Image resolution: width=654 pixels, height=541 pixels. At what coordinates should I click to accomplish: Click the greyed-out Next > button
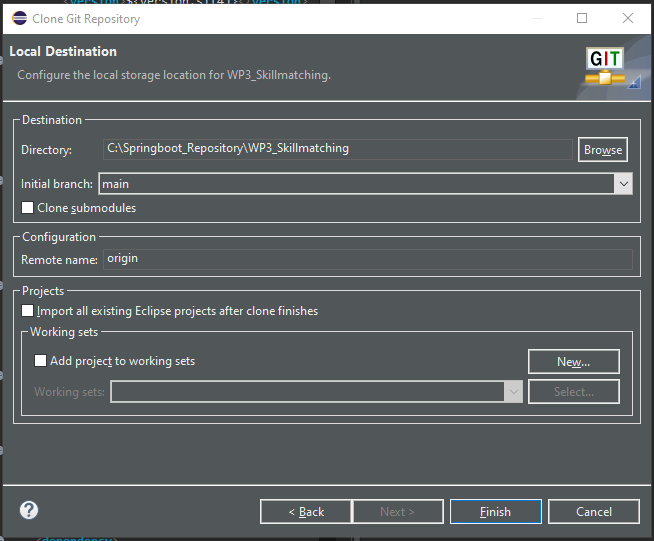[x=398, y=511]
